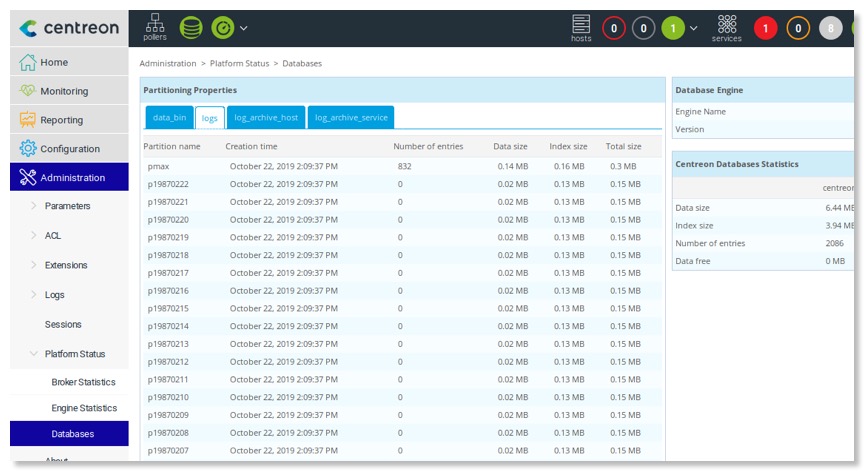Click the Centreon logo

coord(69,28)
